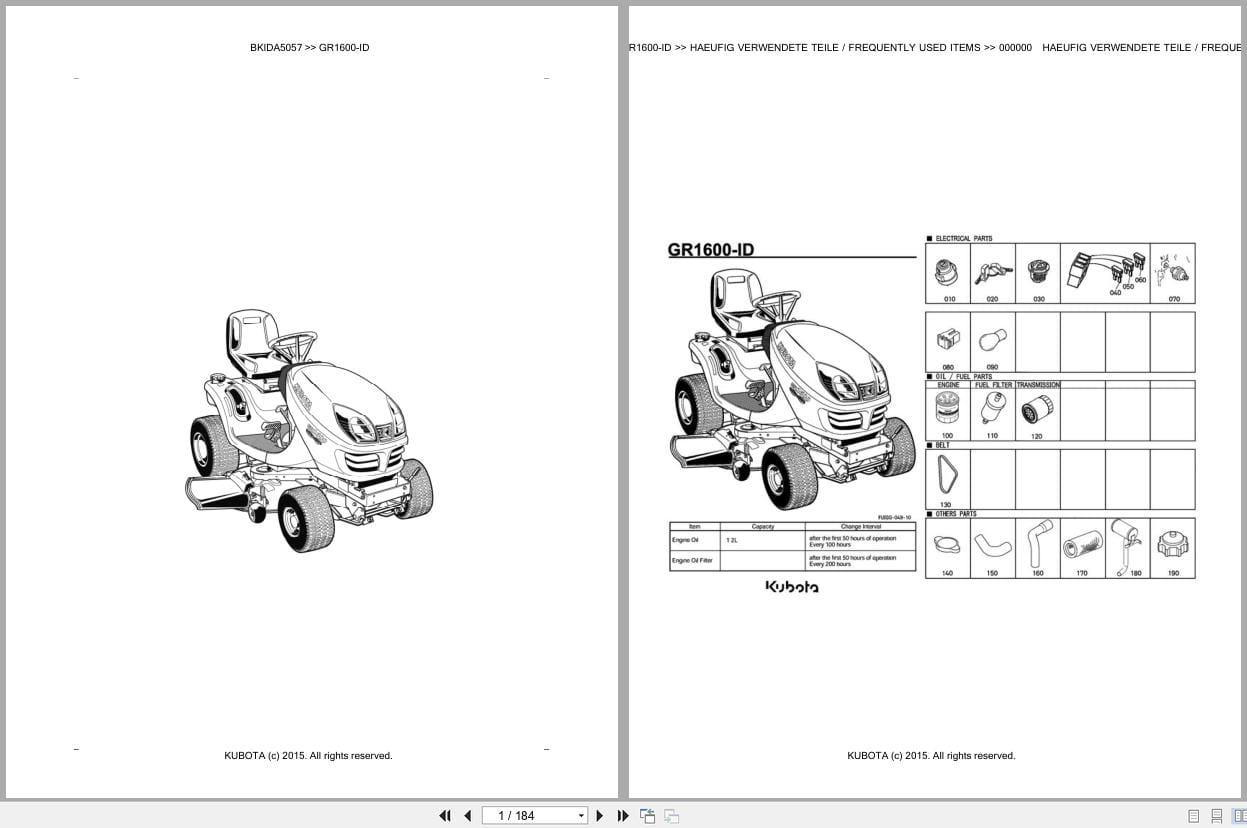Select part 030 in electrical parts

1038,273
